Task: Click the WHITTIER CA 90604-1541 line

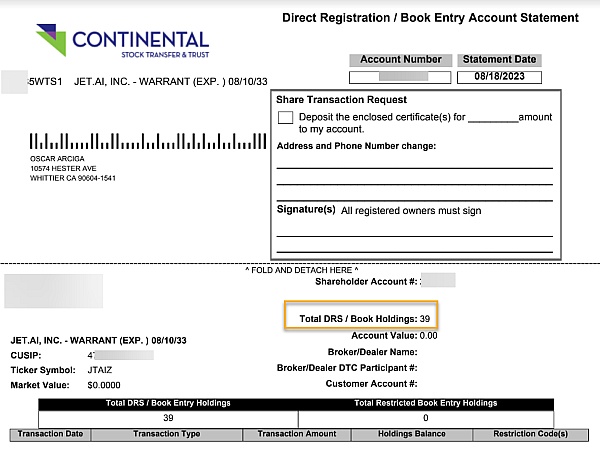Action: coord(73,178)
